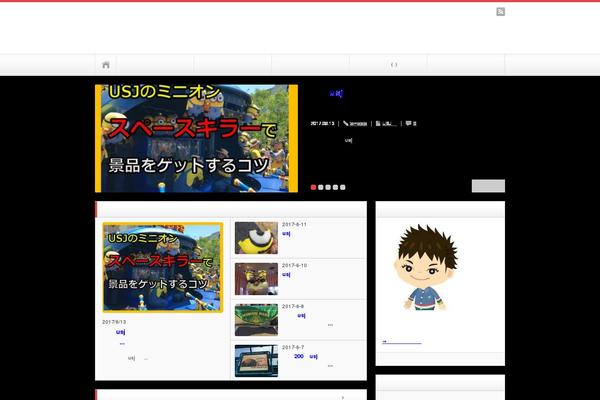
Task: Open the large USJ Minion slider image
Action: click(196, 138)
